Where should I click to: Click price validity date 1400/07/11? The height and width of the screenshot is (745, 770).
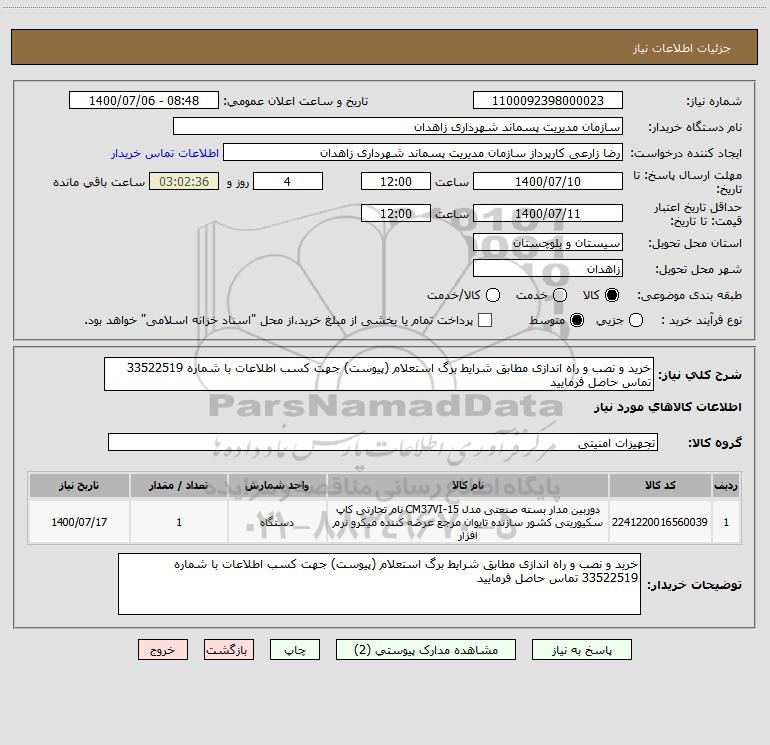point(548,213)
